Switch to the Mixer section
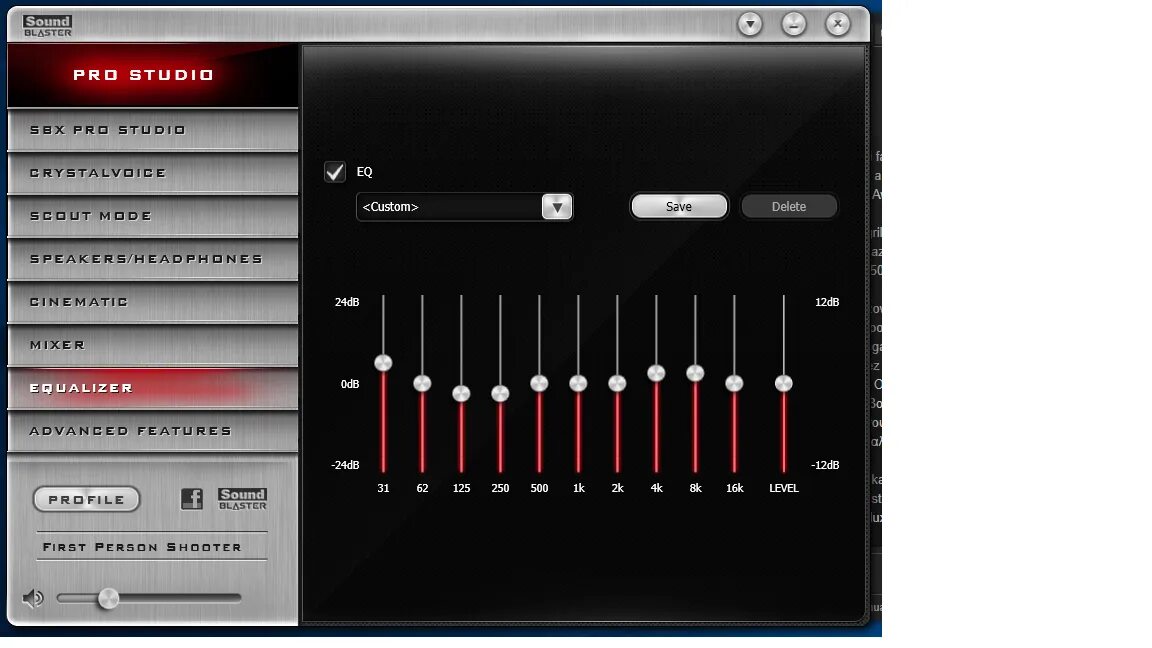 point(153,345)
